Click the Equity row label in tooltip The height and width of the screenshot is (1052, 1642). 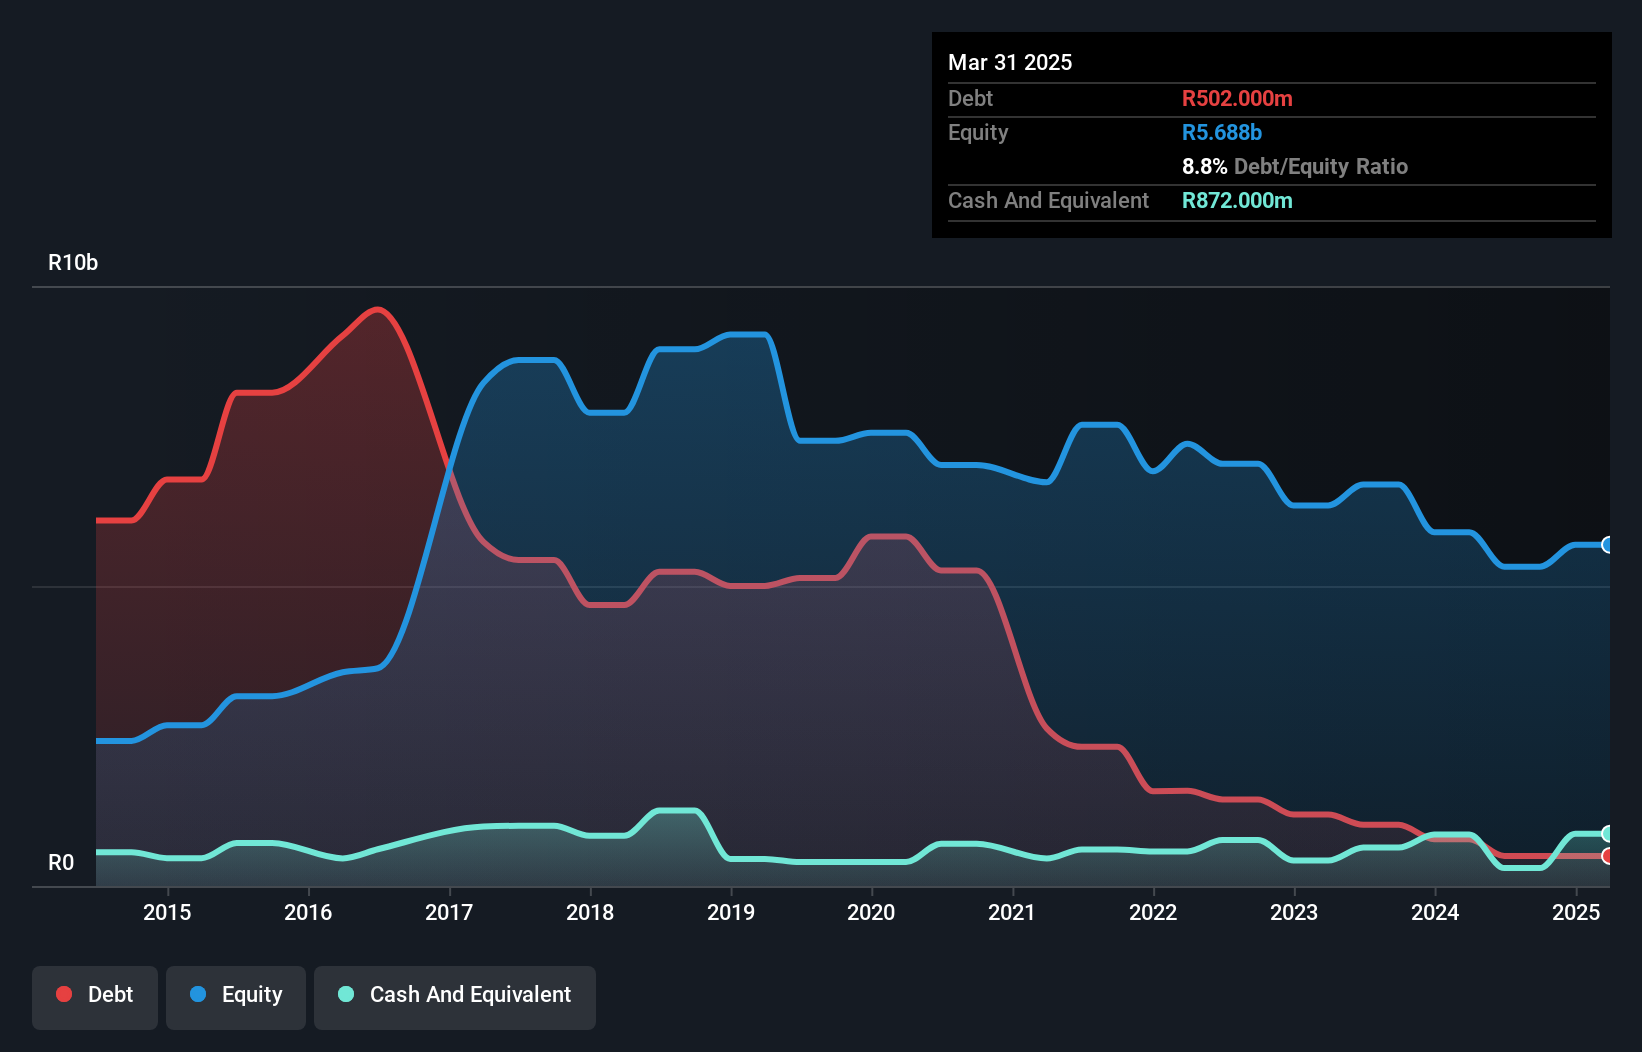click(978, 132)
